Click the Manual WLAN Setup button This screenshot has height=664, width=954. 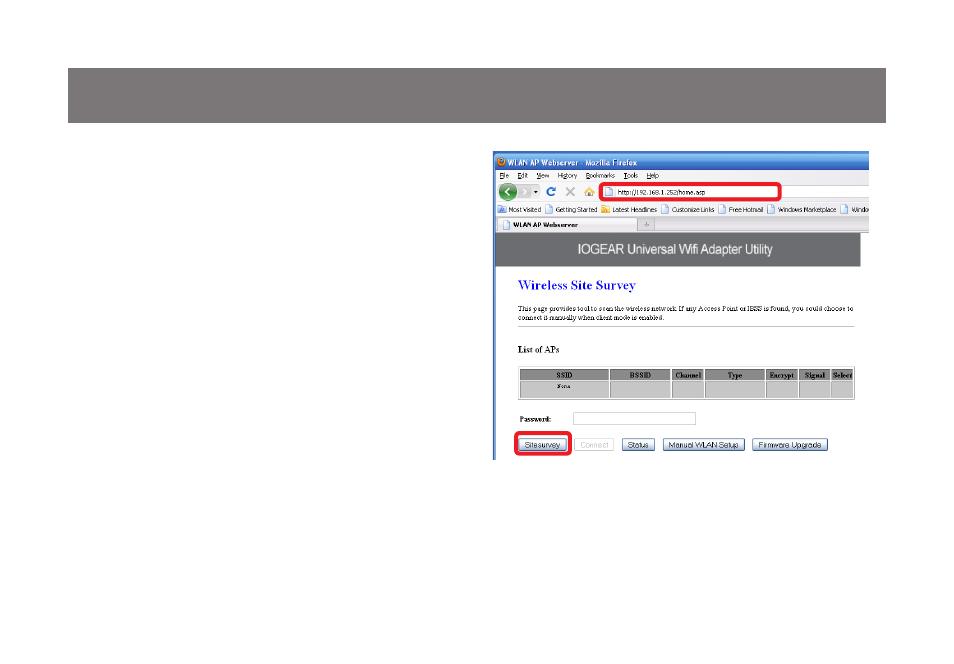[x=703, y=445]
